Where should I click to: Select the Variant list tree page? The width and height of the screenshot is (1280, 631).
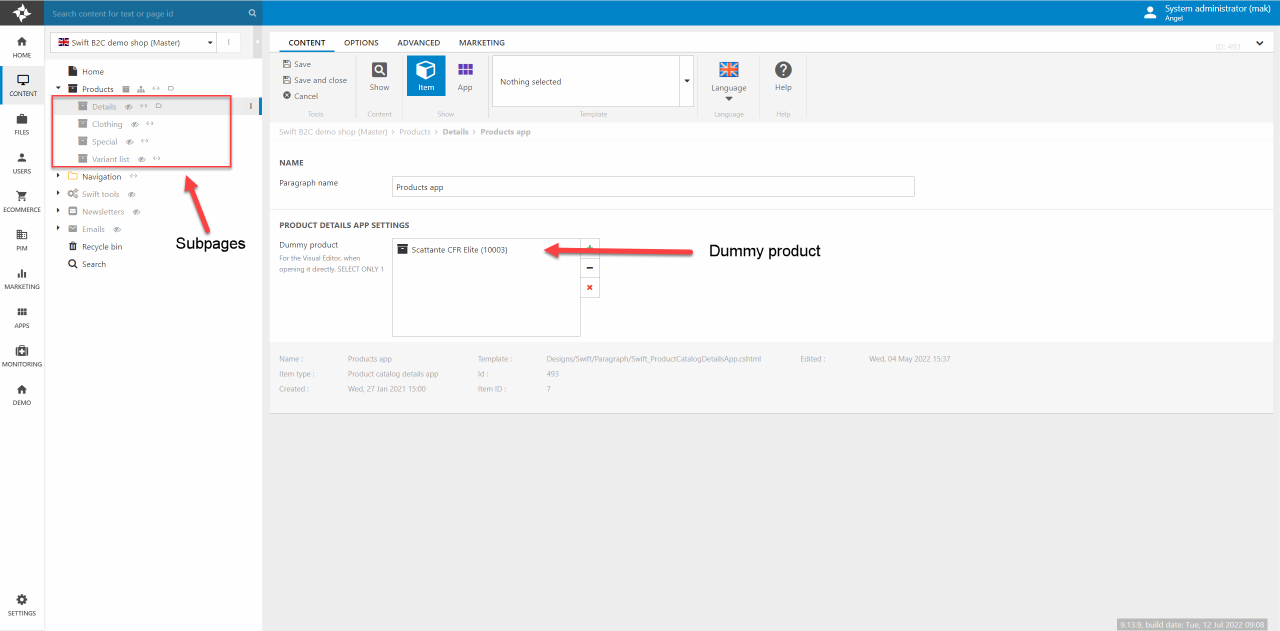tap(110, 159)
